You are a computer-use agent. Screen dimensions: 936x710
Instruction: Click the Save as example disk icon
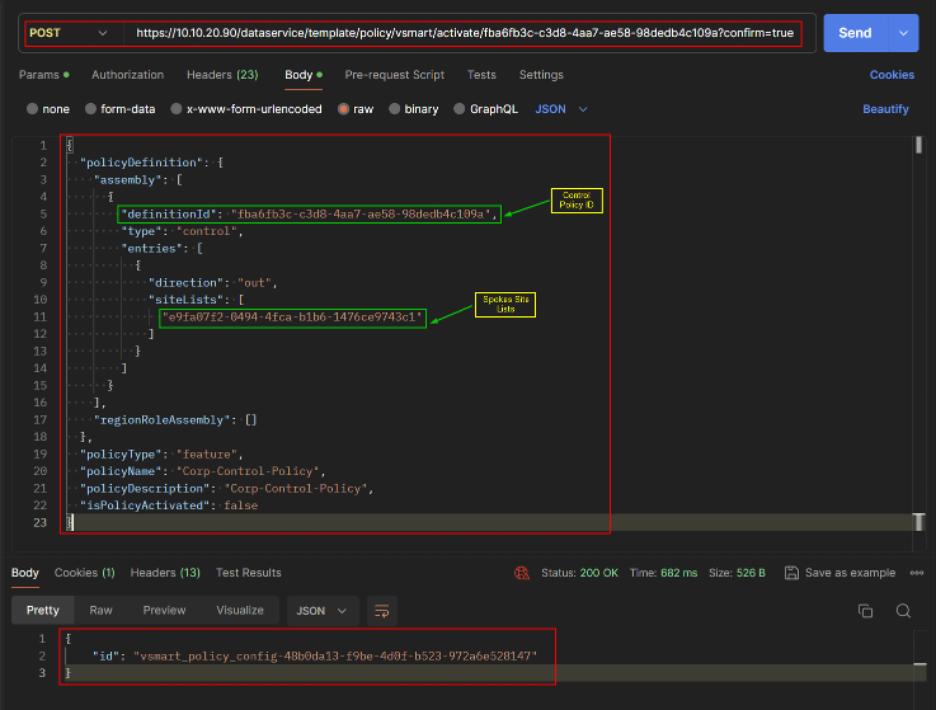point(792,573)
